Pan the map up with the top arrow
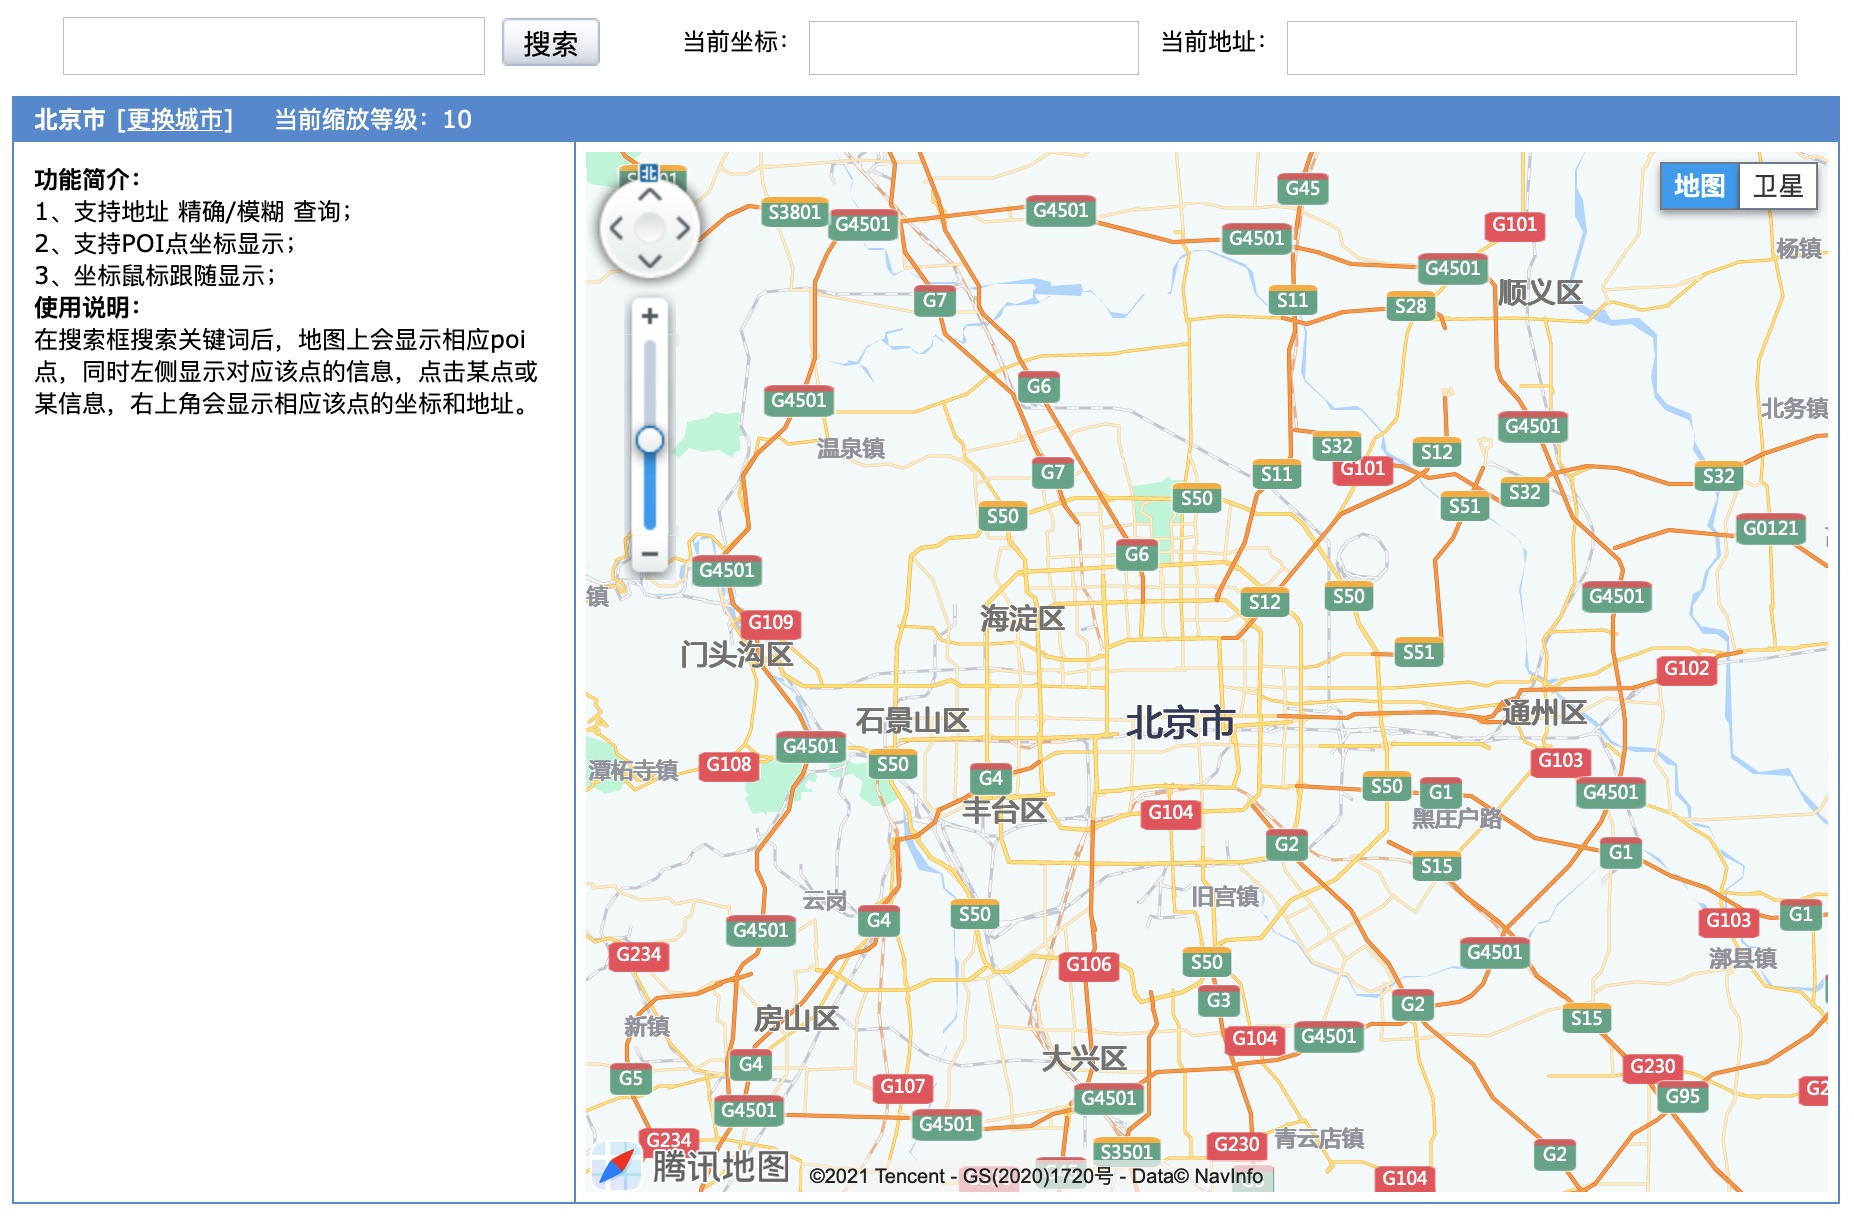The height and width of the screenshot is (1216, 1854). pos(649,196)
